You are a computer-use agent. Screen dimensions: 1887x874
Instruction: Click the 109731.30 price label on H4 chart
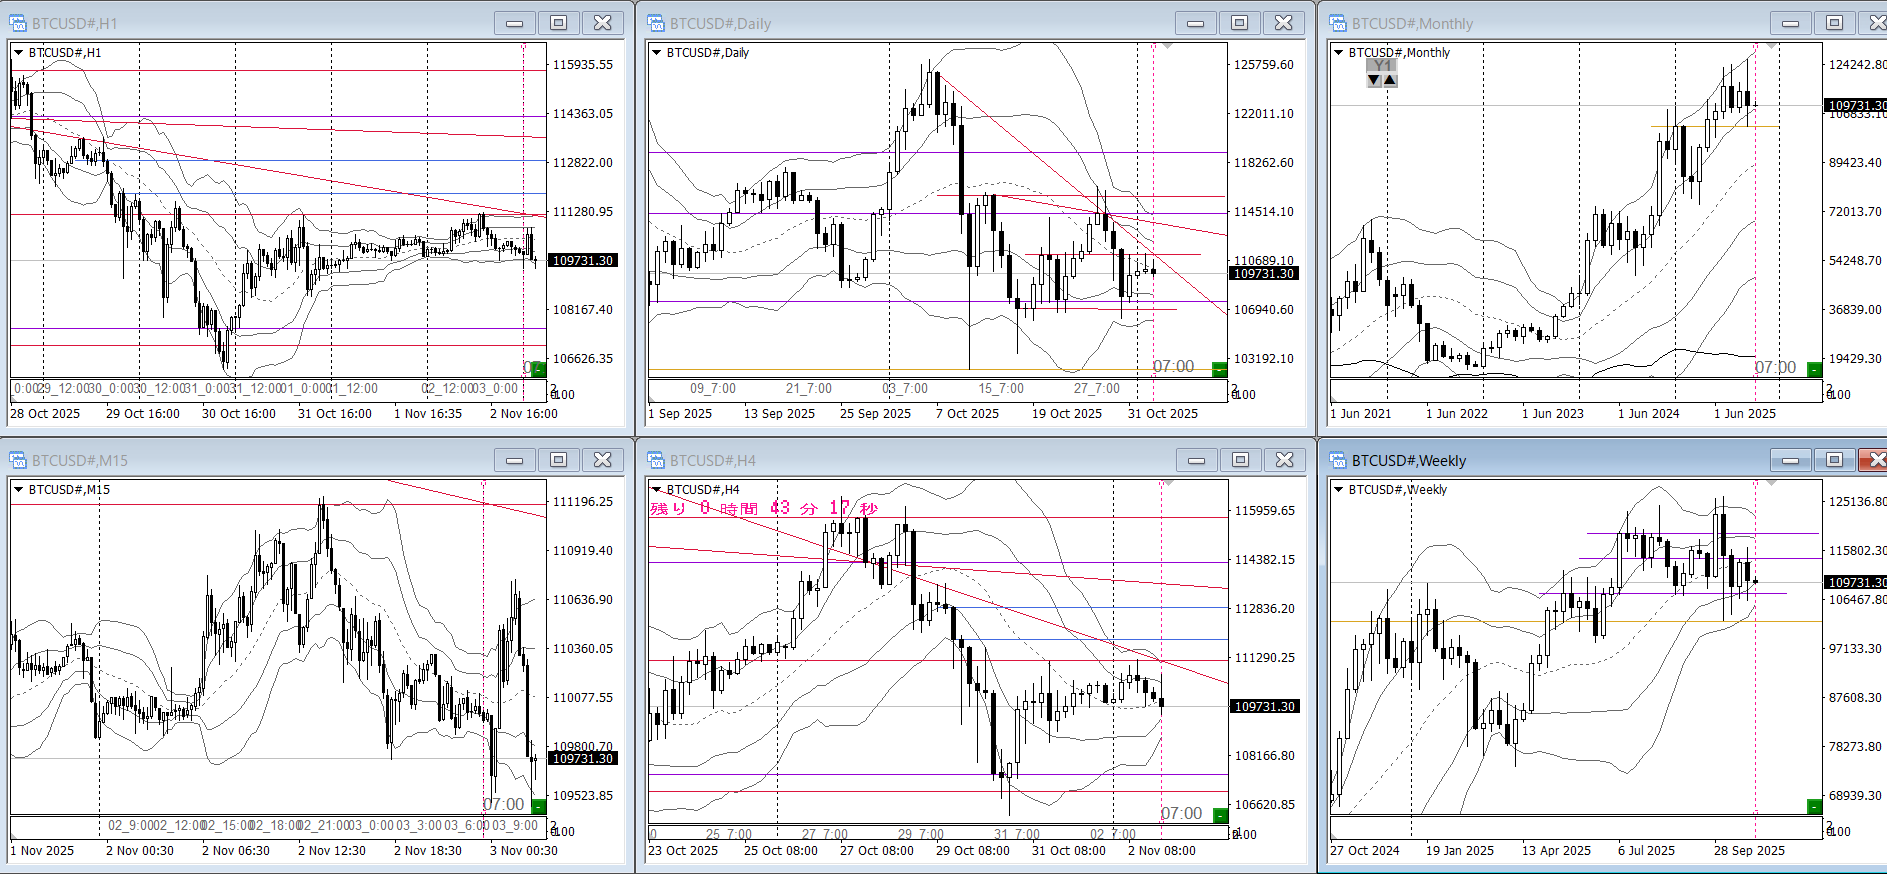1264,706
